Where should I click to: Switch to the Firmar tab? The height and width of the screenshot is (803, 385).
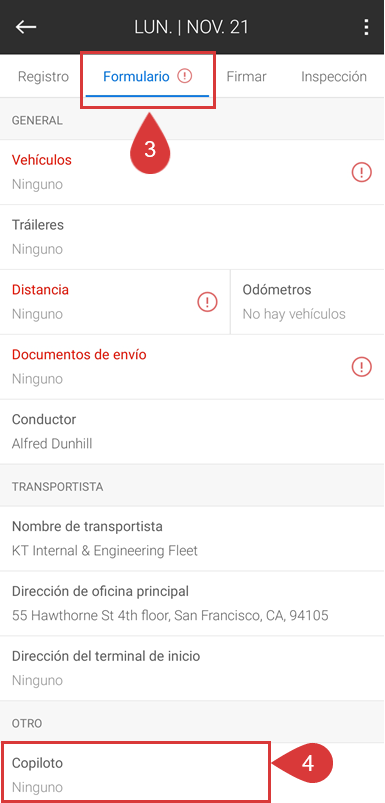pos(246,77)
